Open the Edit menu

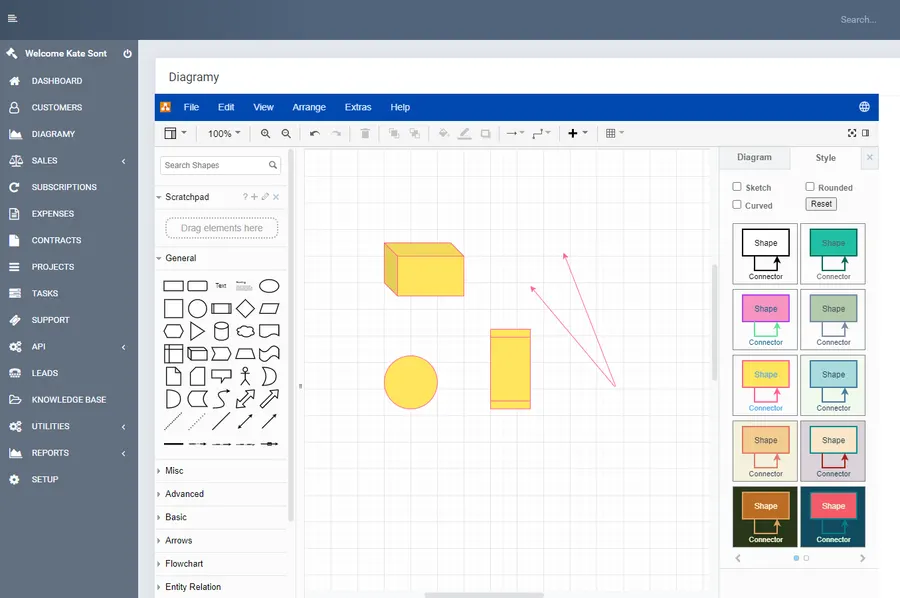tap(226, 107)
